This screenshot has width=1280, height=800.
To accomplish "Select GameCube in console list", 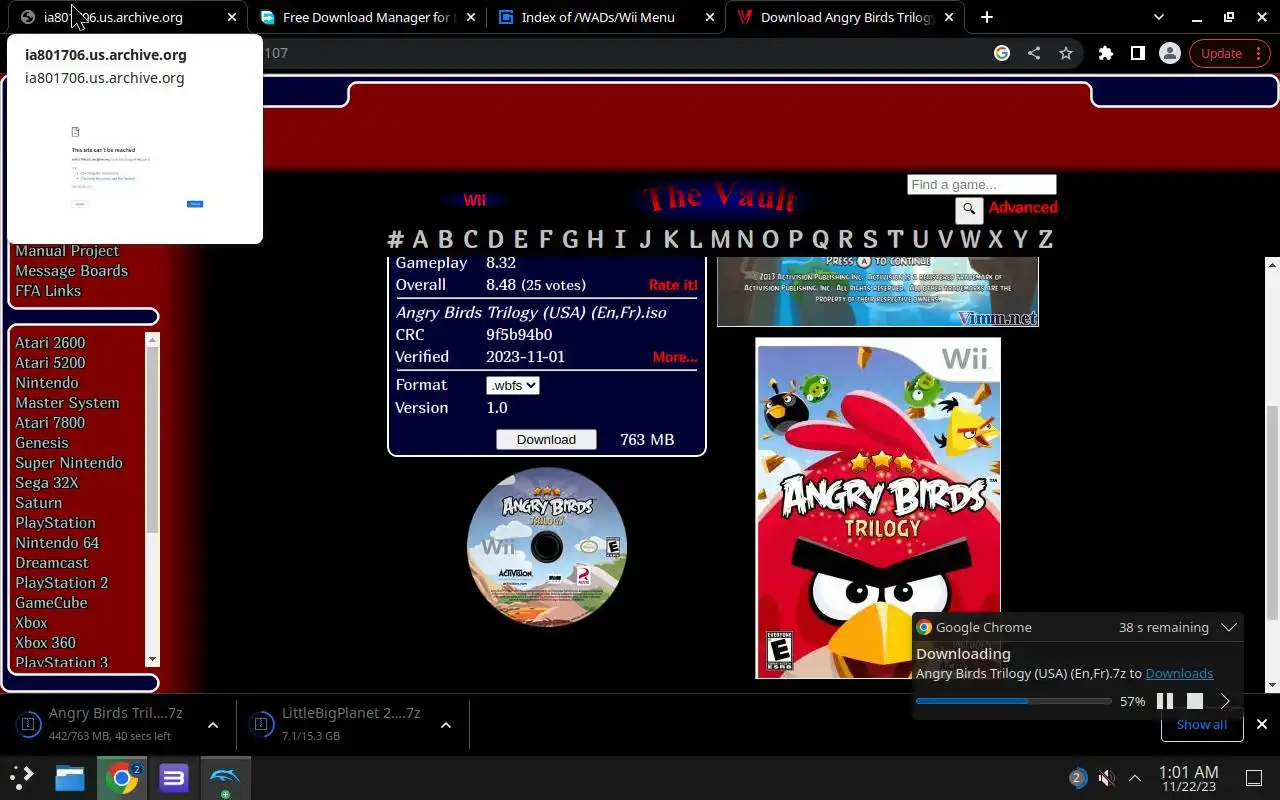I will point(51,603).
